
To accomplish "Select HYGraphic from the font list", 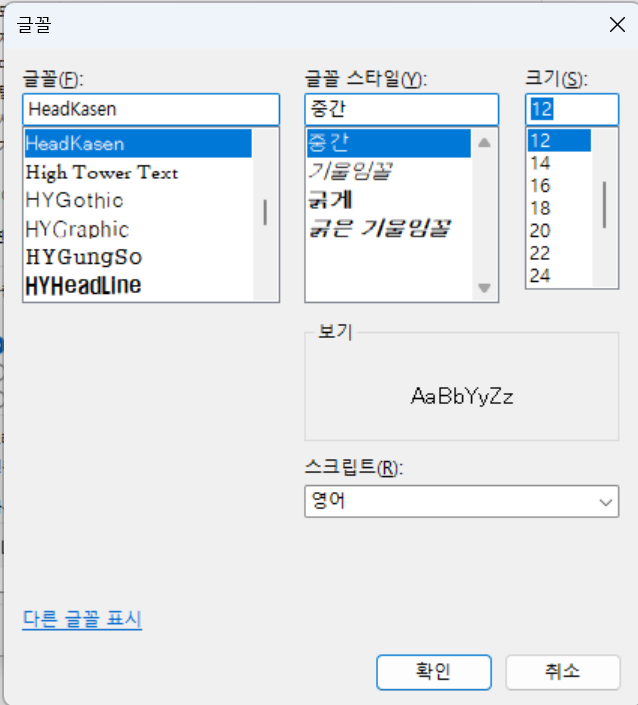I will point(78,229).
